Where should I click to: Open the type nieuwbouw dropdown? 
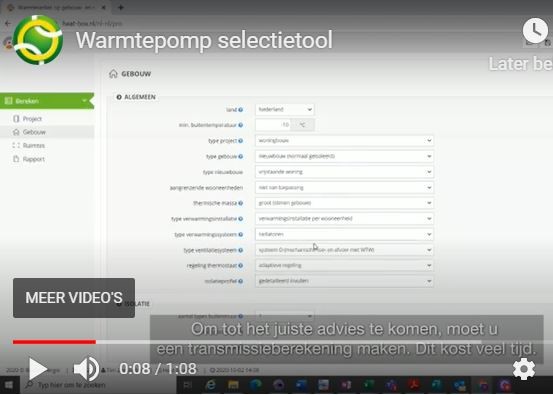(344, 172)
